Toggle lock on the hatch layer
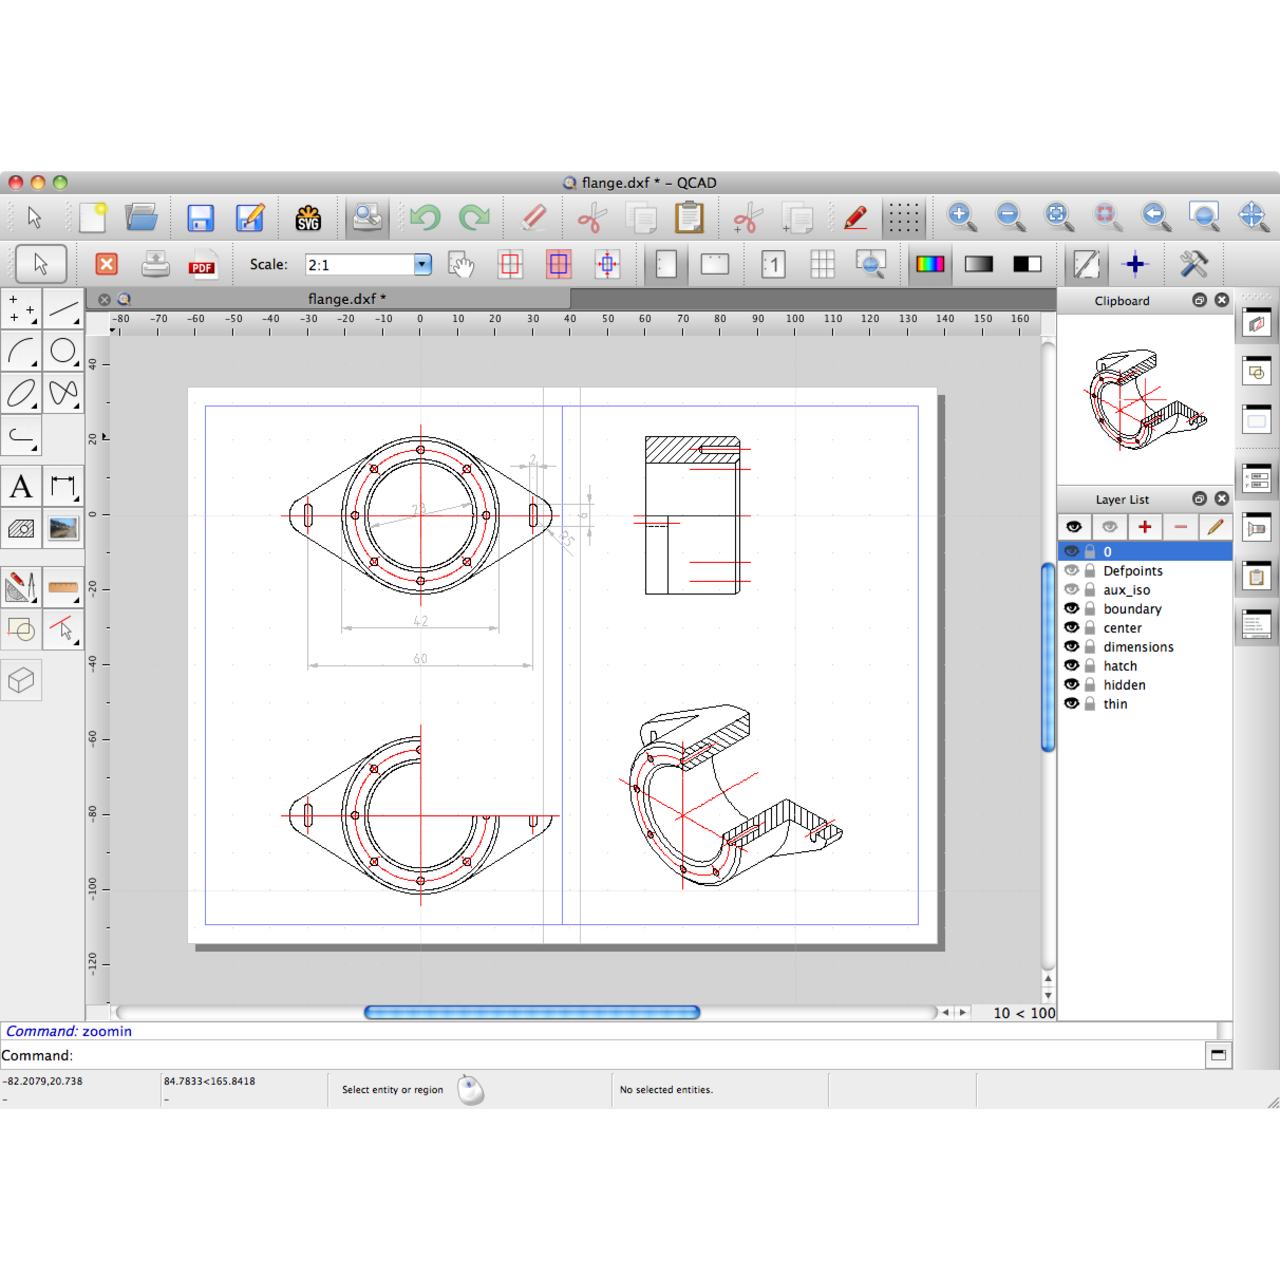1280x1280 pixels. (x=1090, y=666)
